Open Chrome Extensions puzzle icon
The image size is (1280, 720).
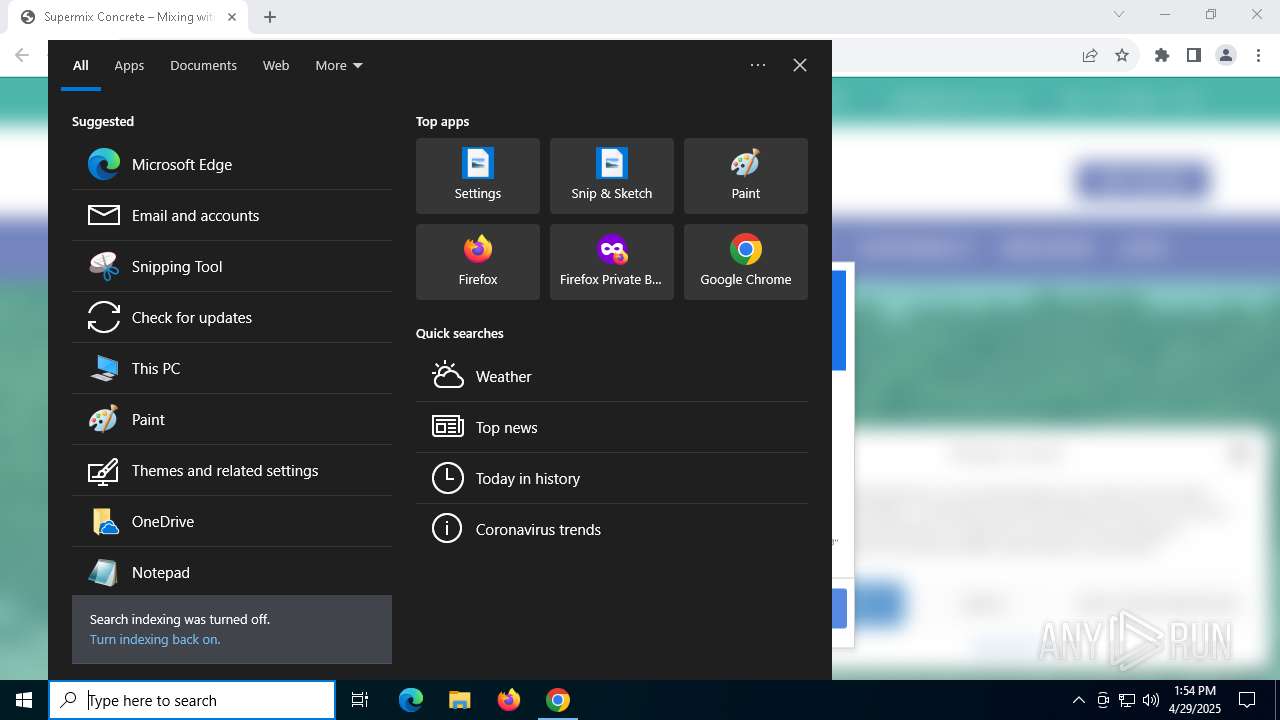[x=1162, y=56]
